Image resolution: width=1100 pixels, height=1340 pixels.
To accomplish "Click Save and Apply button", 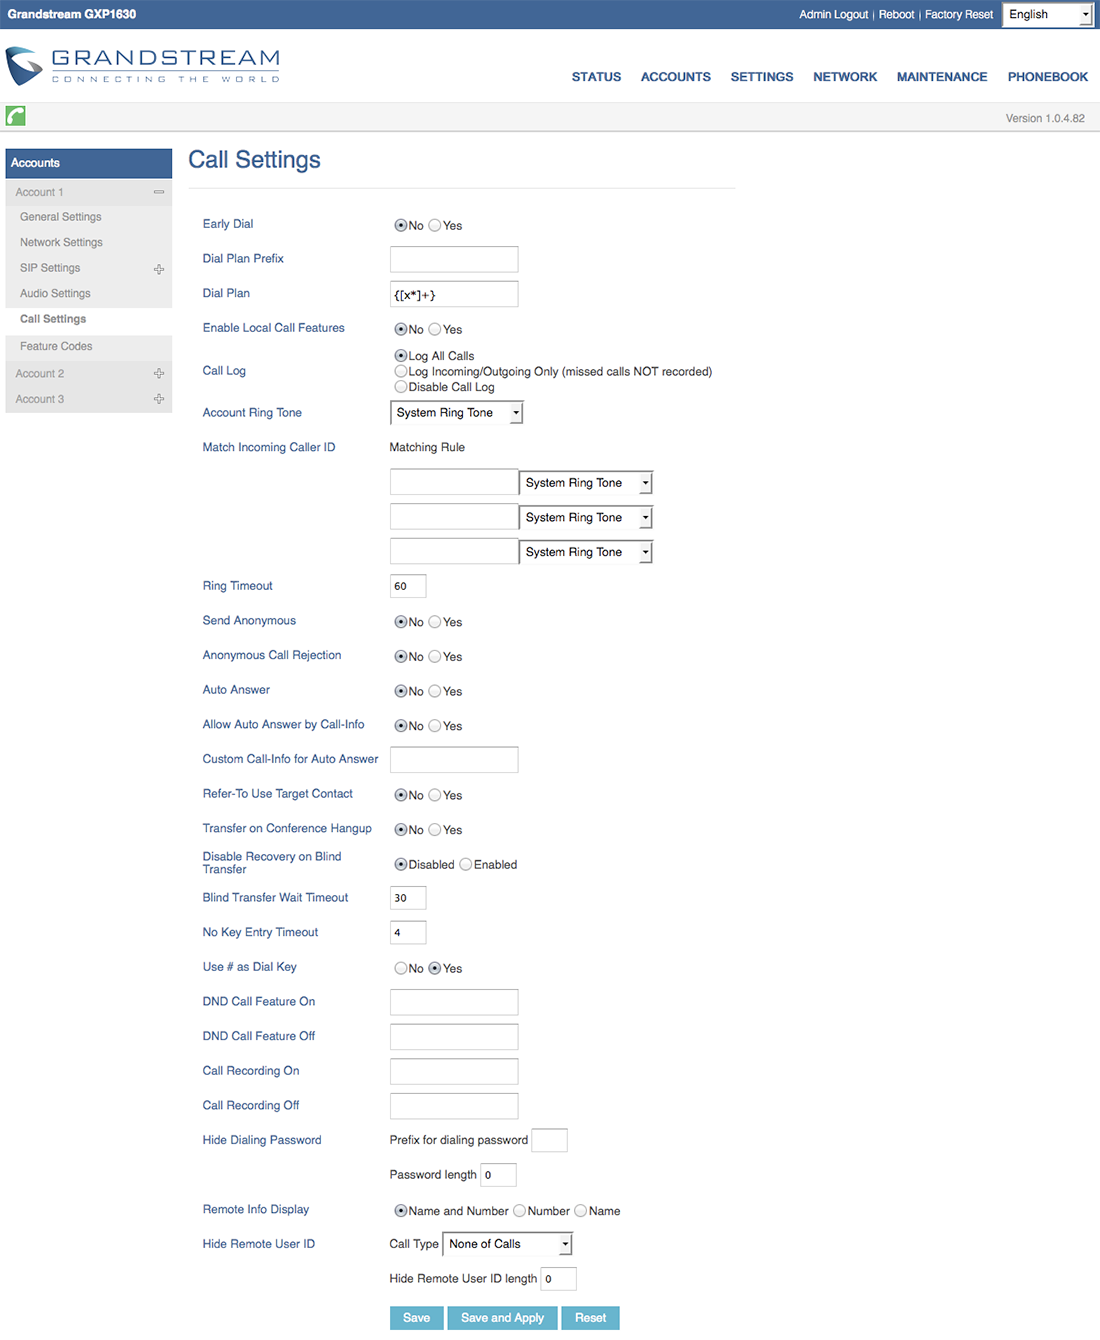I will (503, 1318).
